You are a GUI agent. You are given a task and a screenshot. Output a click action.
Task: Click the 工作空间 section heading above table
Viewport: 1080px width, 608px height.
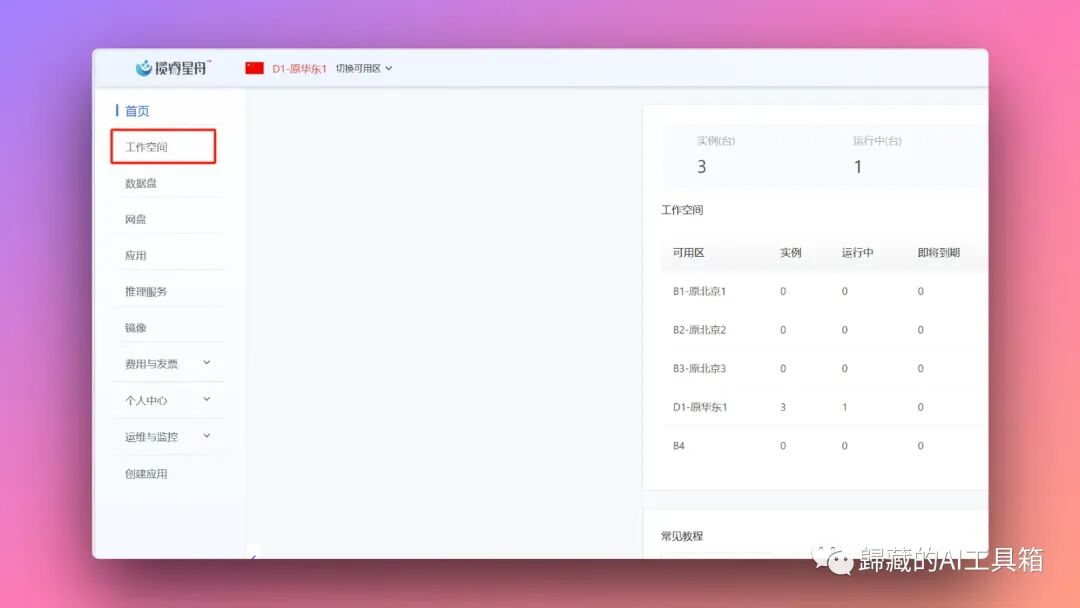(x=682, y=210)
